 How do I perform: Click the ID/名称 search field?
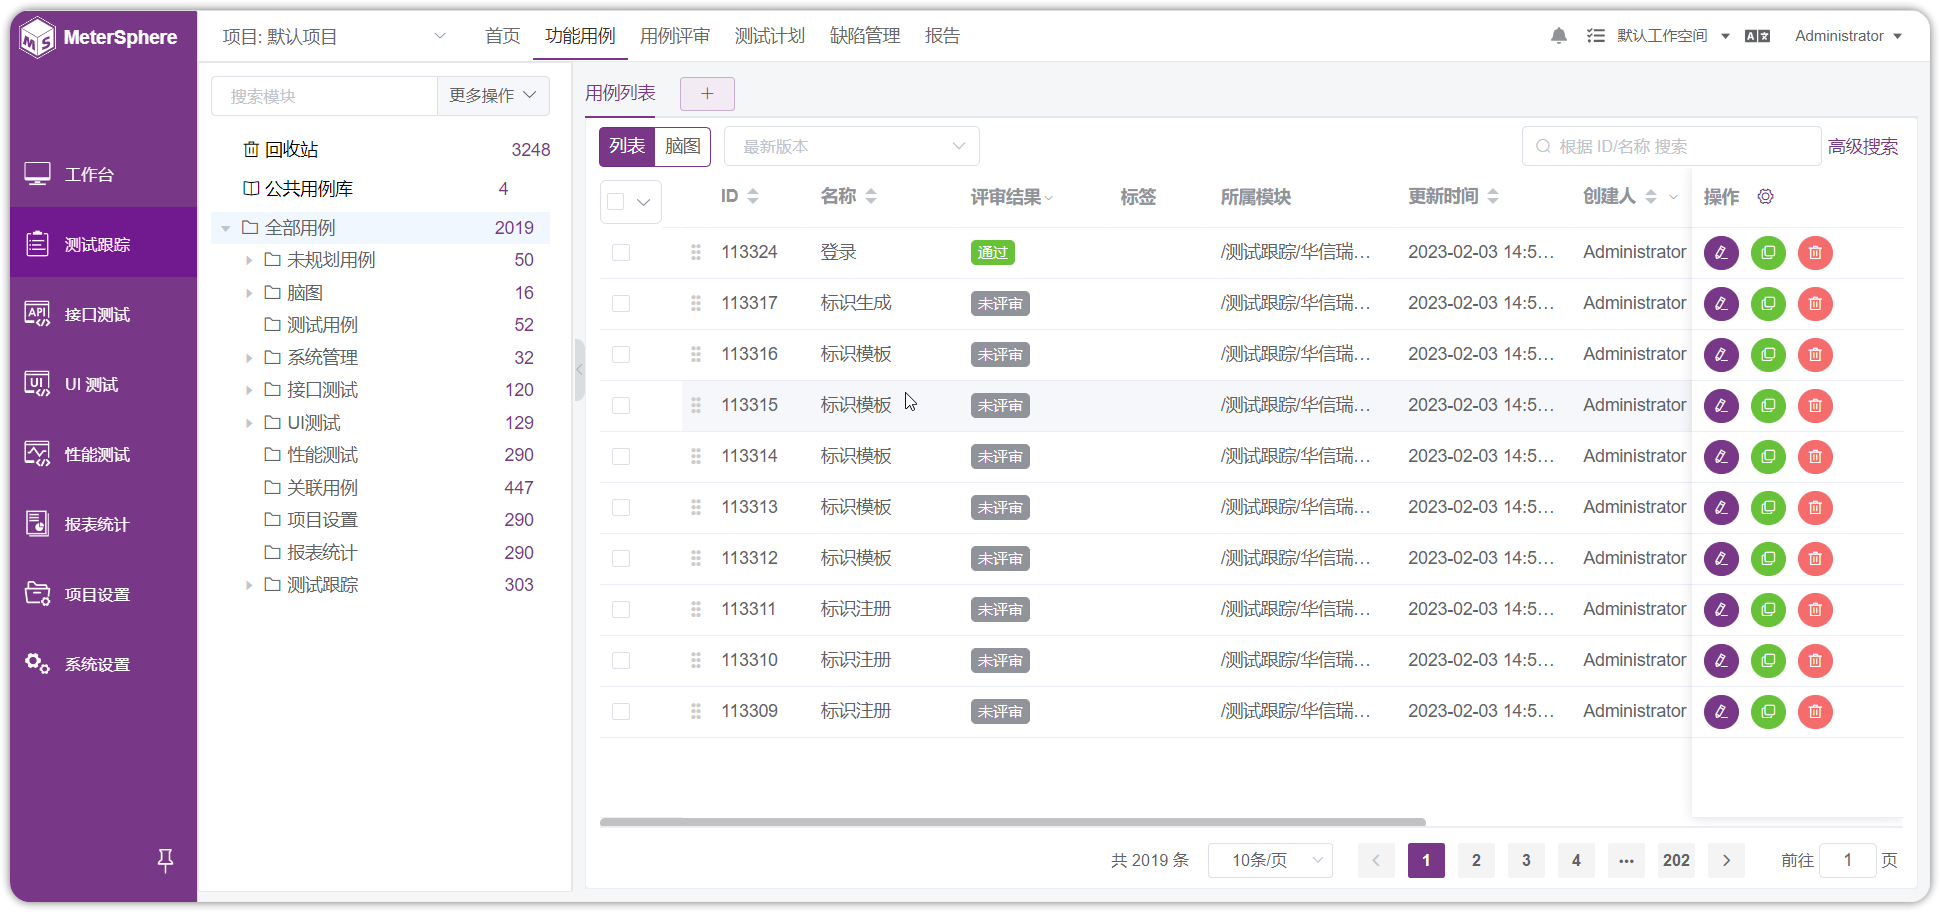(x=1671, y=146)
